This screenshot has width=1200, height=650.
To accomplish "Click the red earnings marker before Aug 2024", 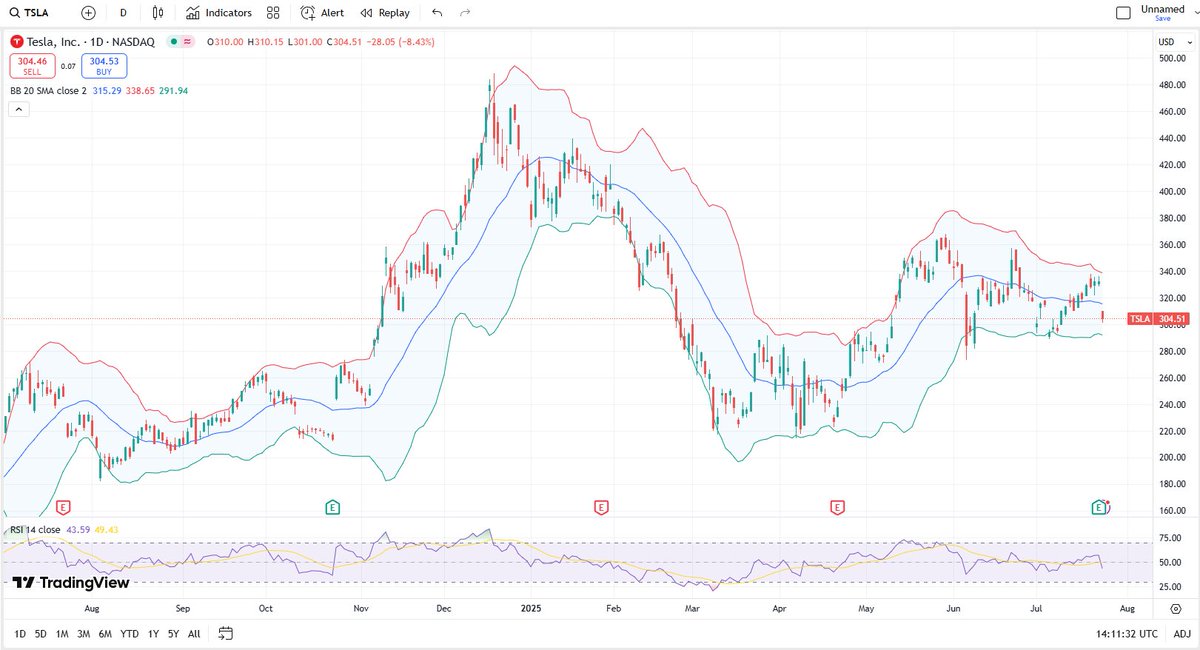I will (64, 508).
